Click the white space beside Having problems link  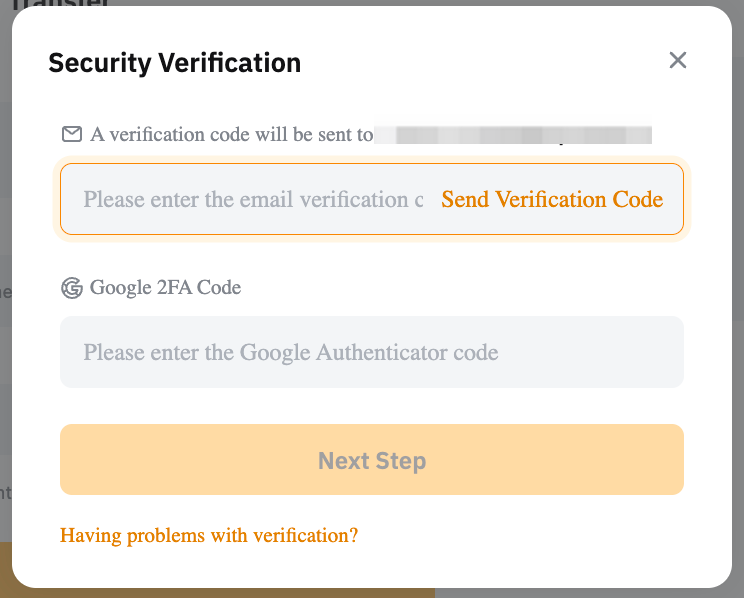[550, 535]
